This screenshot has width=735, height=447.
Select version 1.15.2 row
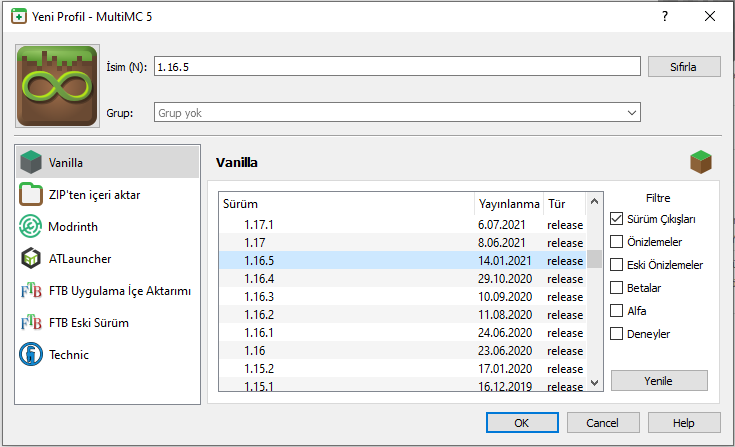click(403, 369)
